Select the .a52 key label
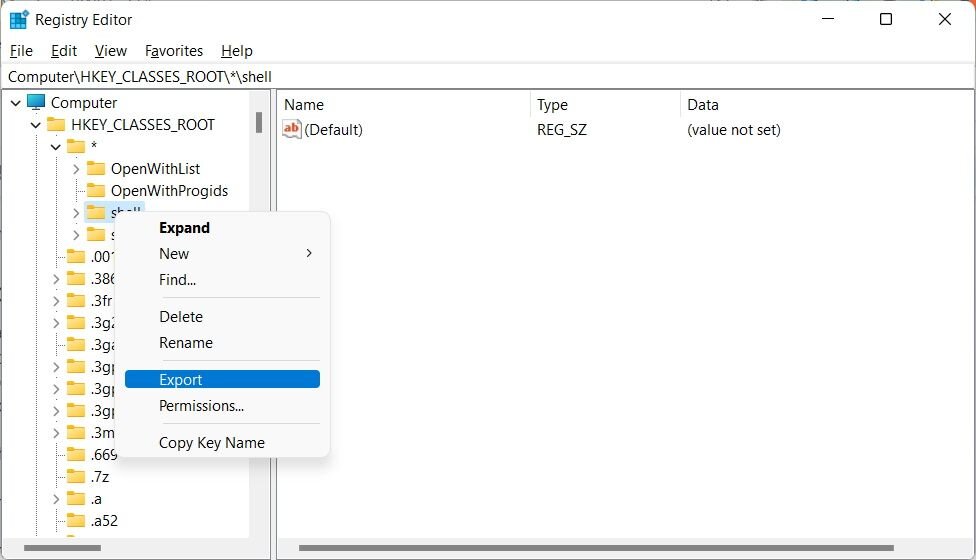Image resolution: width=976 pixels, height=560 pixels. click(x=104, y=520)
